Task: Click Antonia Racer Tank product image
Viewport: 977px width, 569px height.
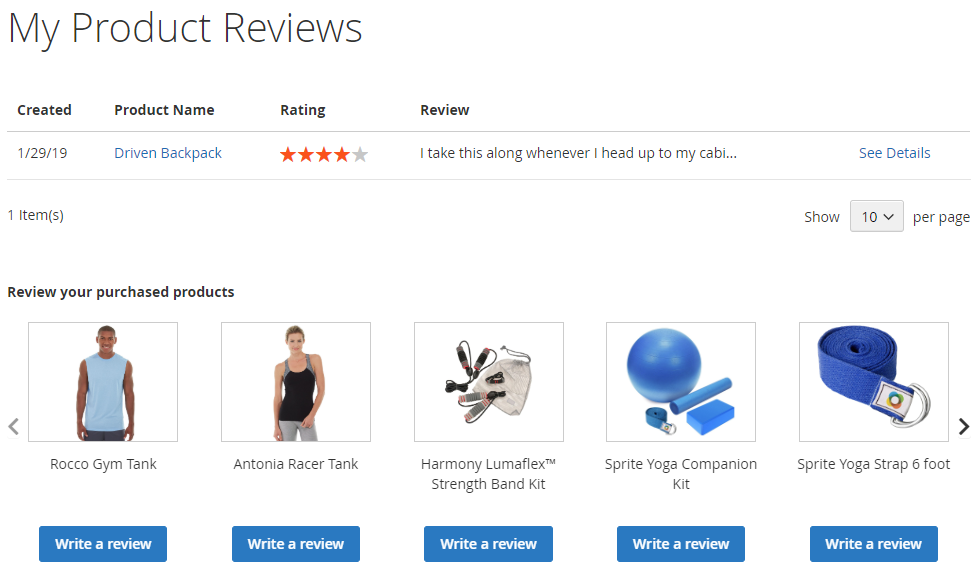Action: [x=296, y=382]
